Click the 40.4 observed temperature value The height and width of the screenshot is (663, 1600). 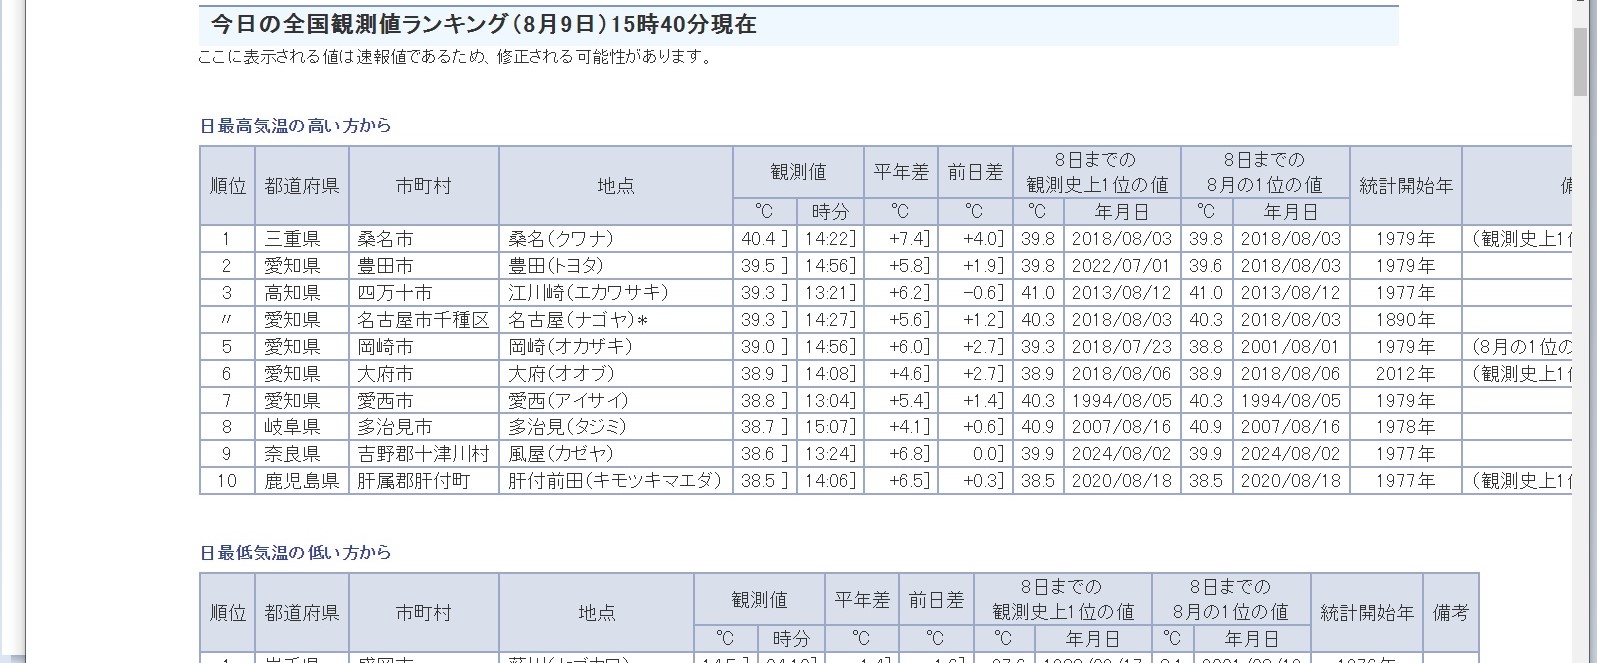(758, 239)
